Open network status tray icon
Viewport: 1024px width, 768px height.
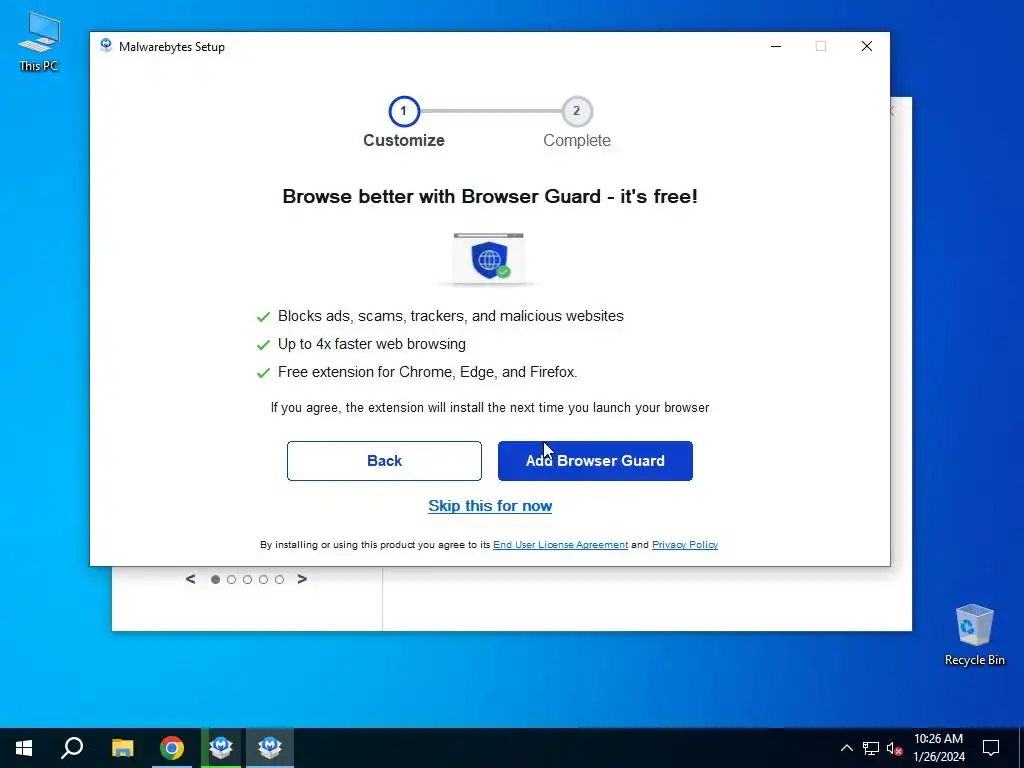[871, 748]
